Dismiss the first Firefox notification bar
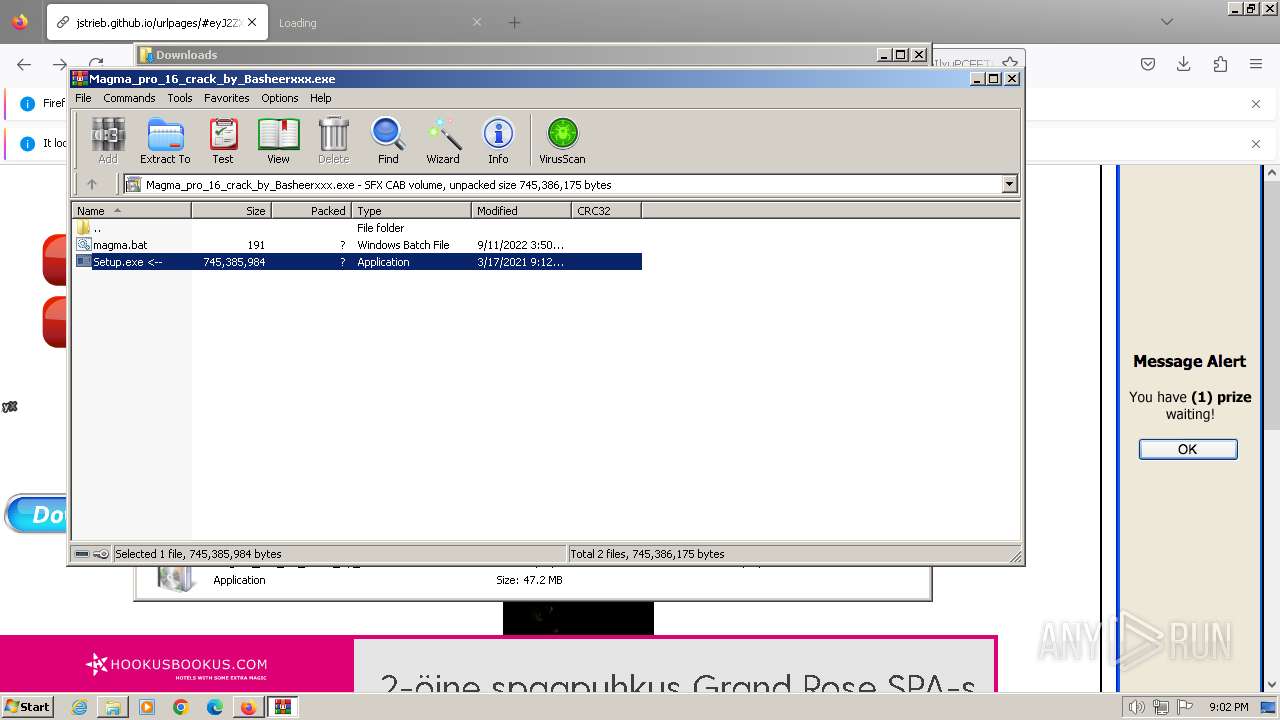 [x=1256, y=103]
